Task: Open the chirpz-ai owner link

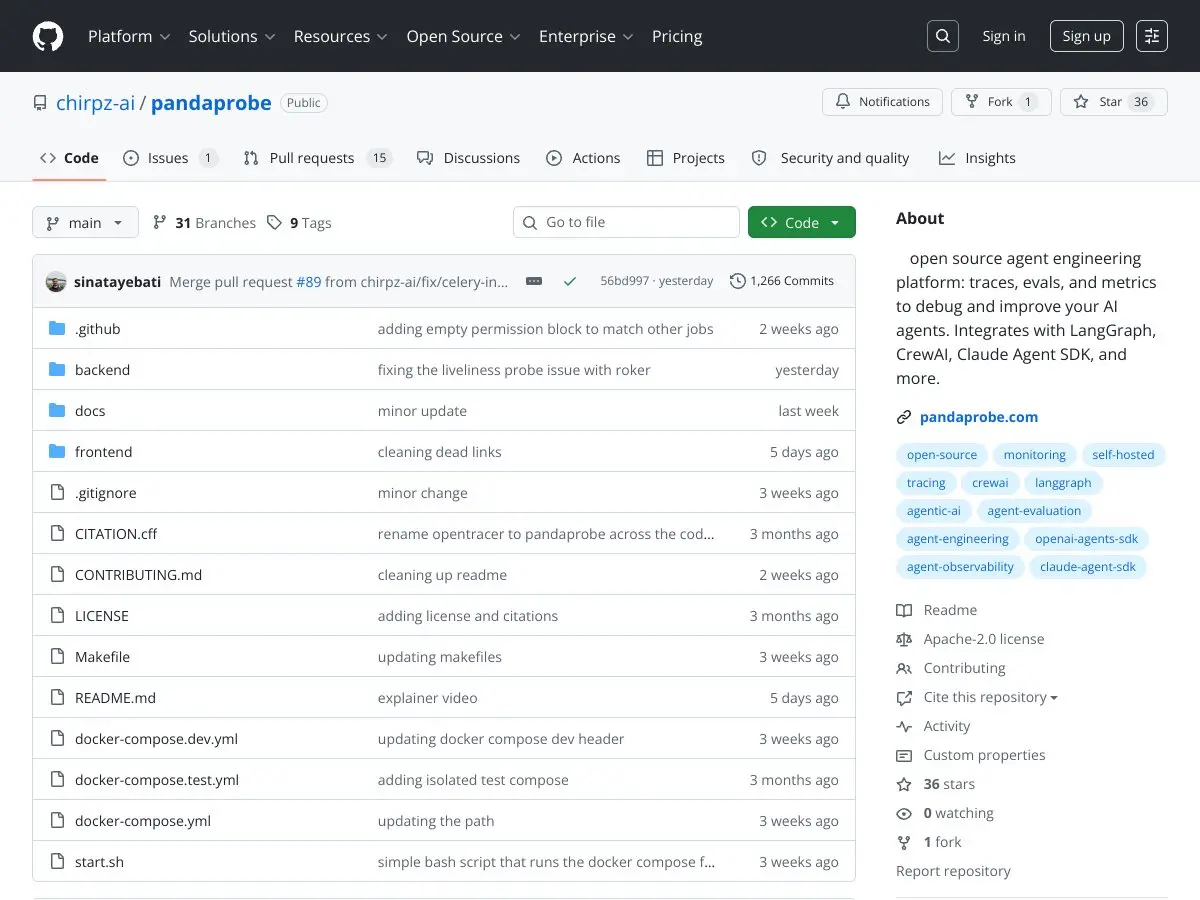Action: pos(95,103)
